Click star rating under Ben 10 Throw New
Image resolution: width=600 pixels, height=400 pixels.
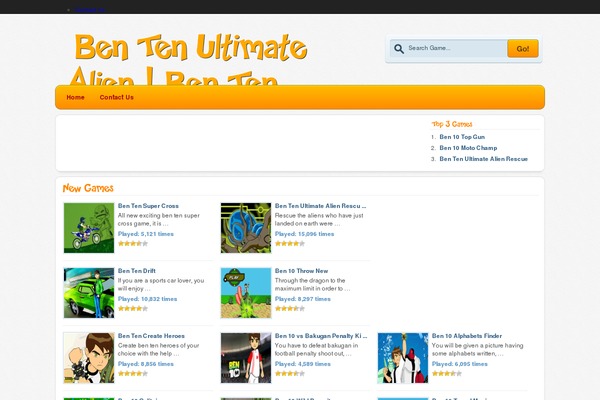tap(290, 309)
